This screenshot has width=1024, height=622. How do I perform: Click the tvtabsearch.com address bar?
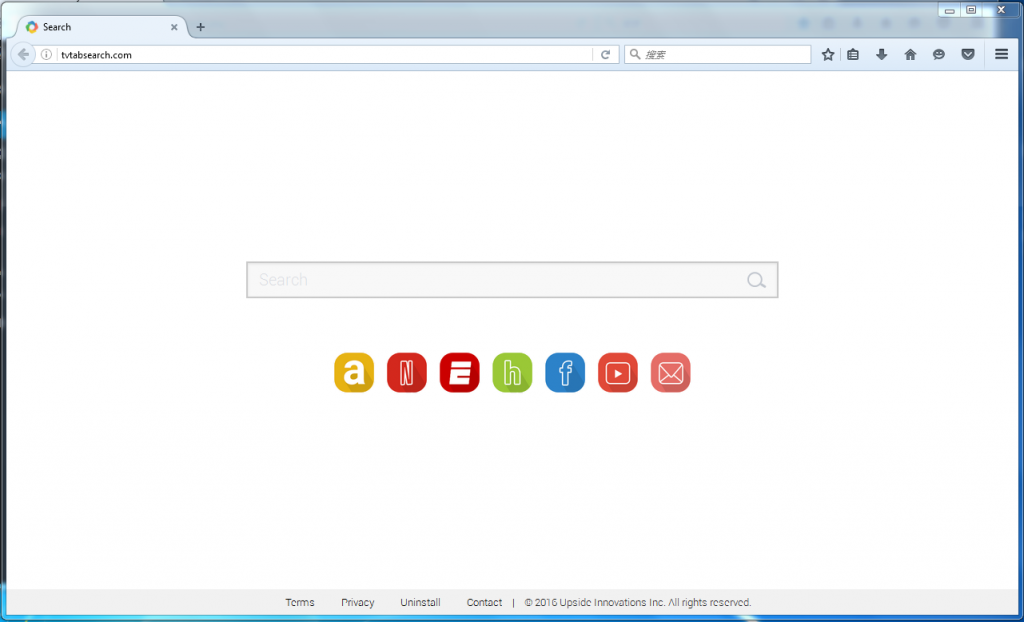pos(323,55)
